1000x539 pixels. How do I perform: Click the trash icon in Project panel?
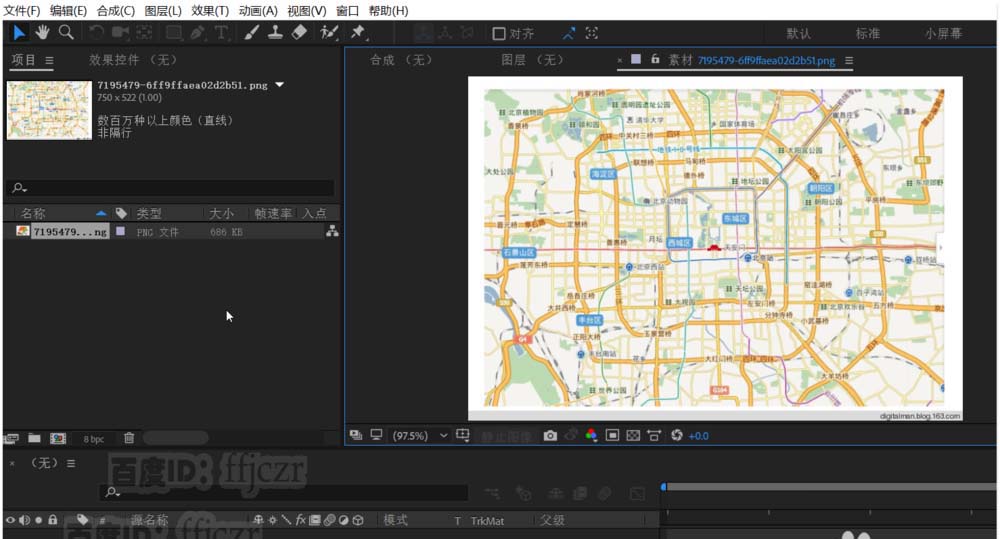click(129, 438)
